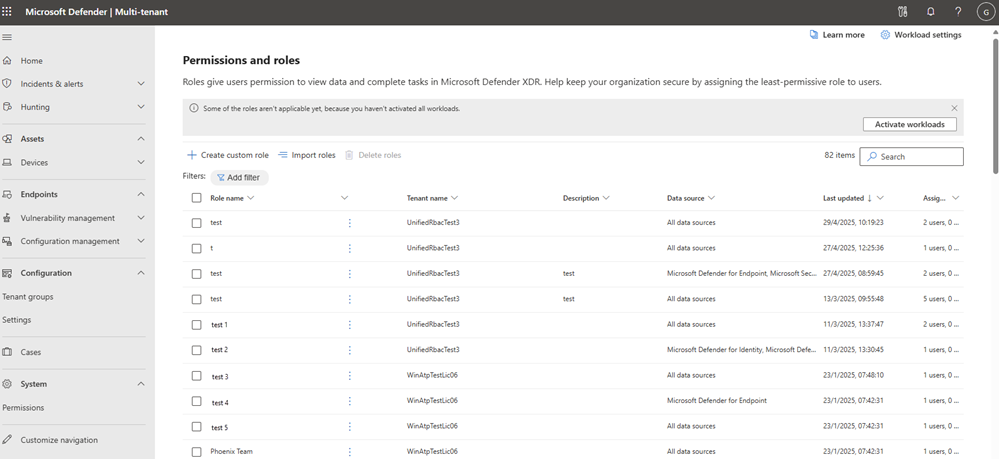Viewport: 999px width, 459px height.
Task: Select the checkbox for role 'test 4'
Action: coord(196,401)
